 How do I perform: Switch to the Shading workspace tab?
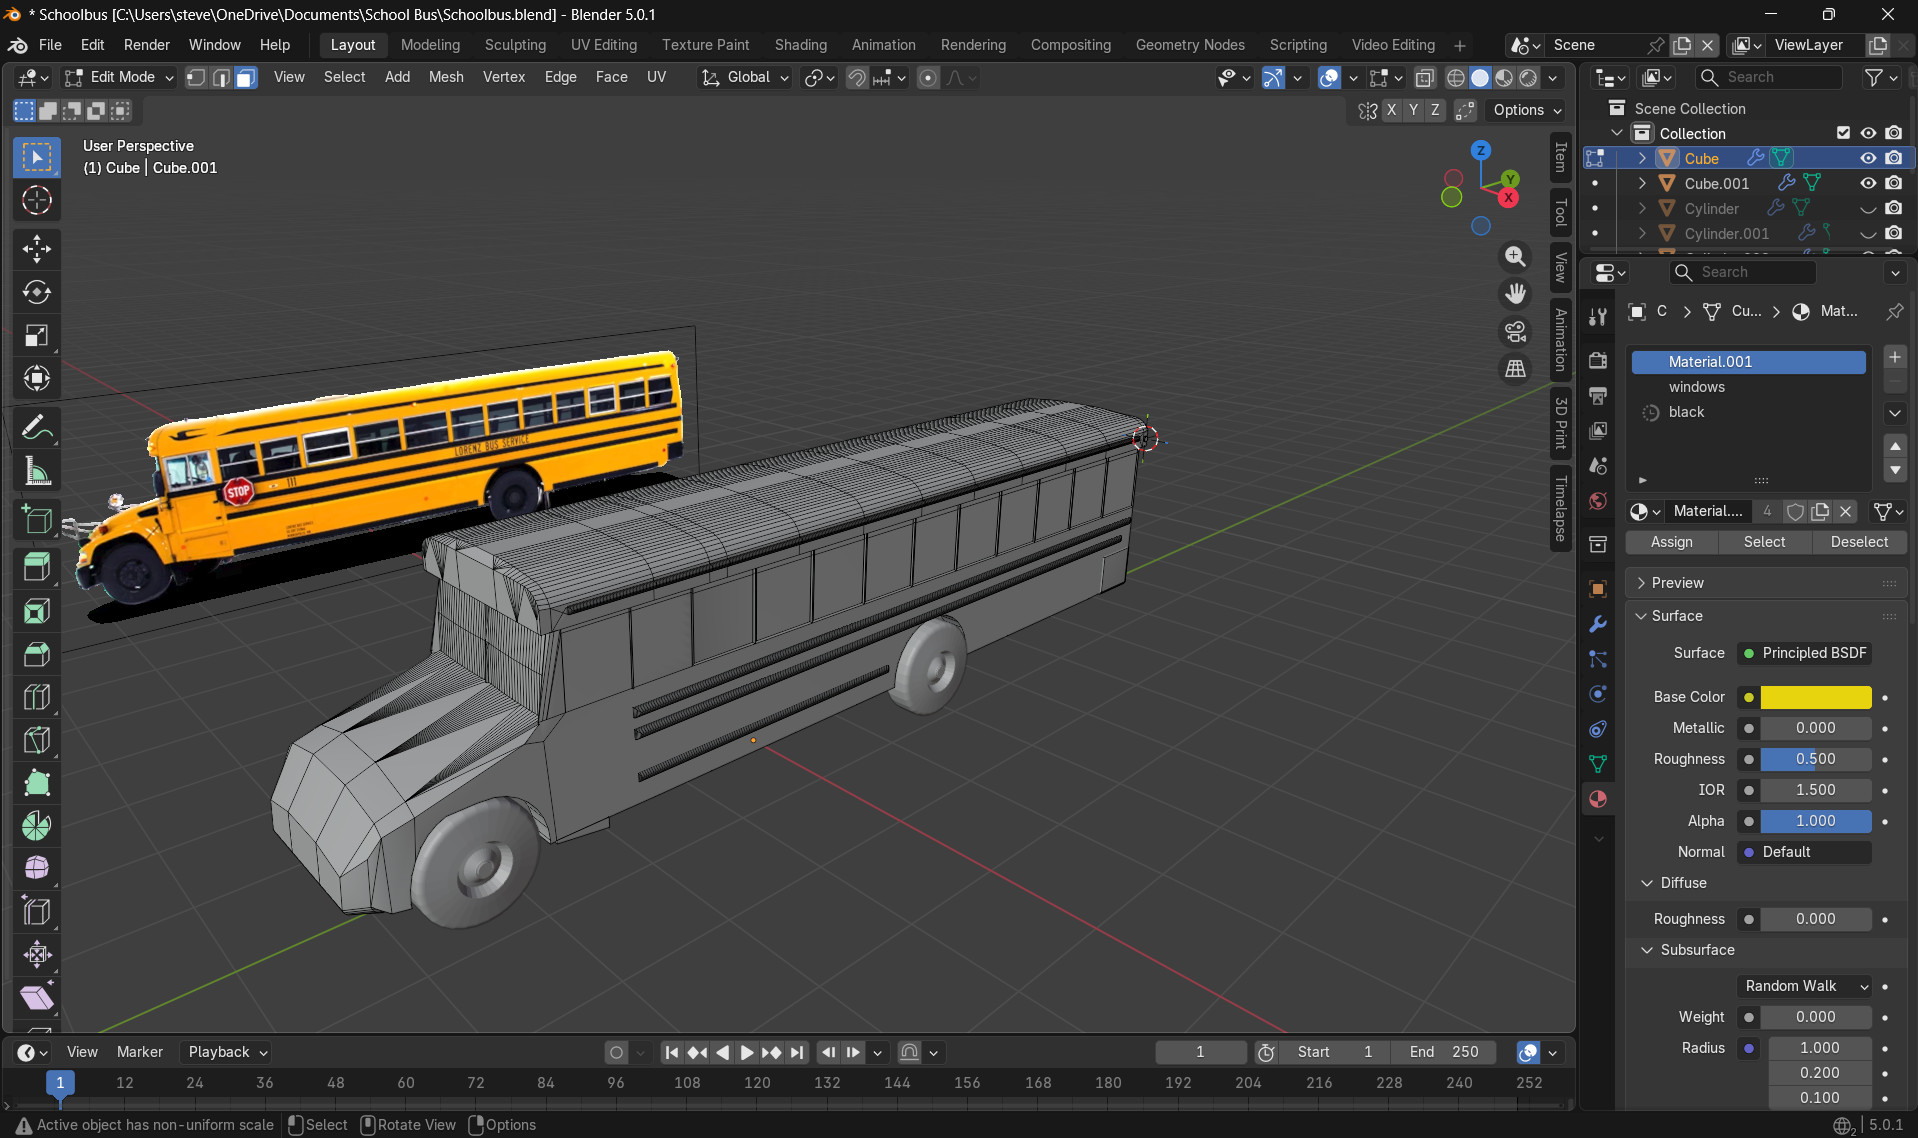tap(800, 45)
